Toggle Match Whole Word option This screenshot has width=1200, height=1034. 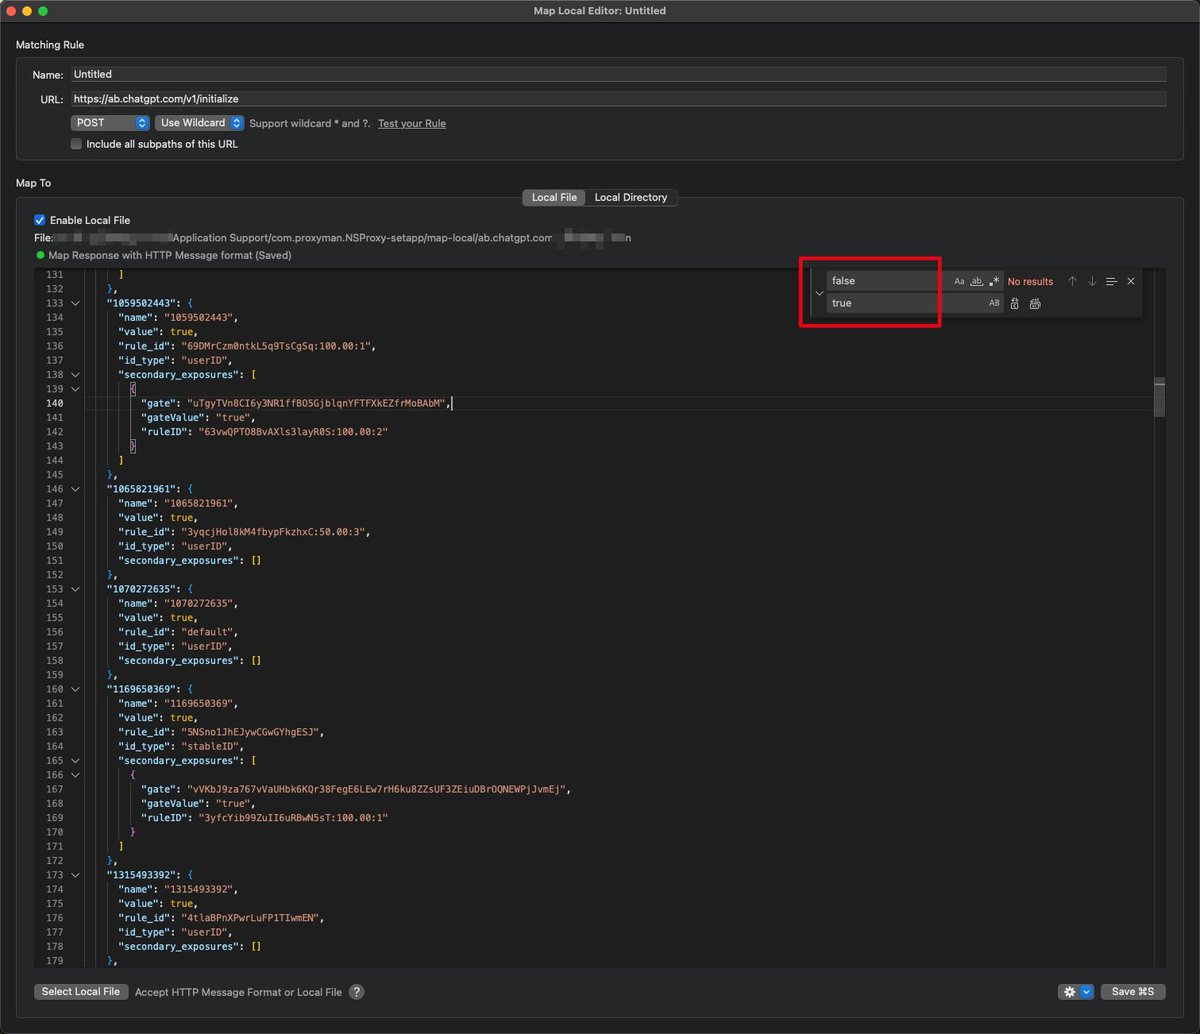click(x=977, y=282)
